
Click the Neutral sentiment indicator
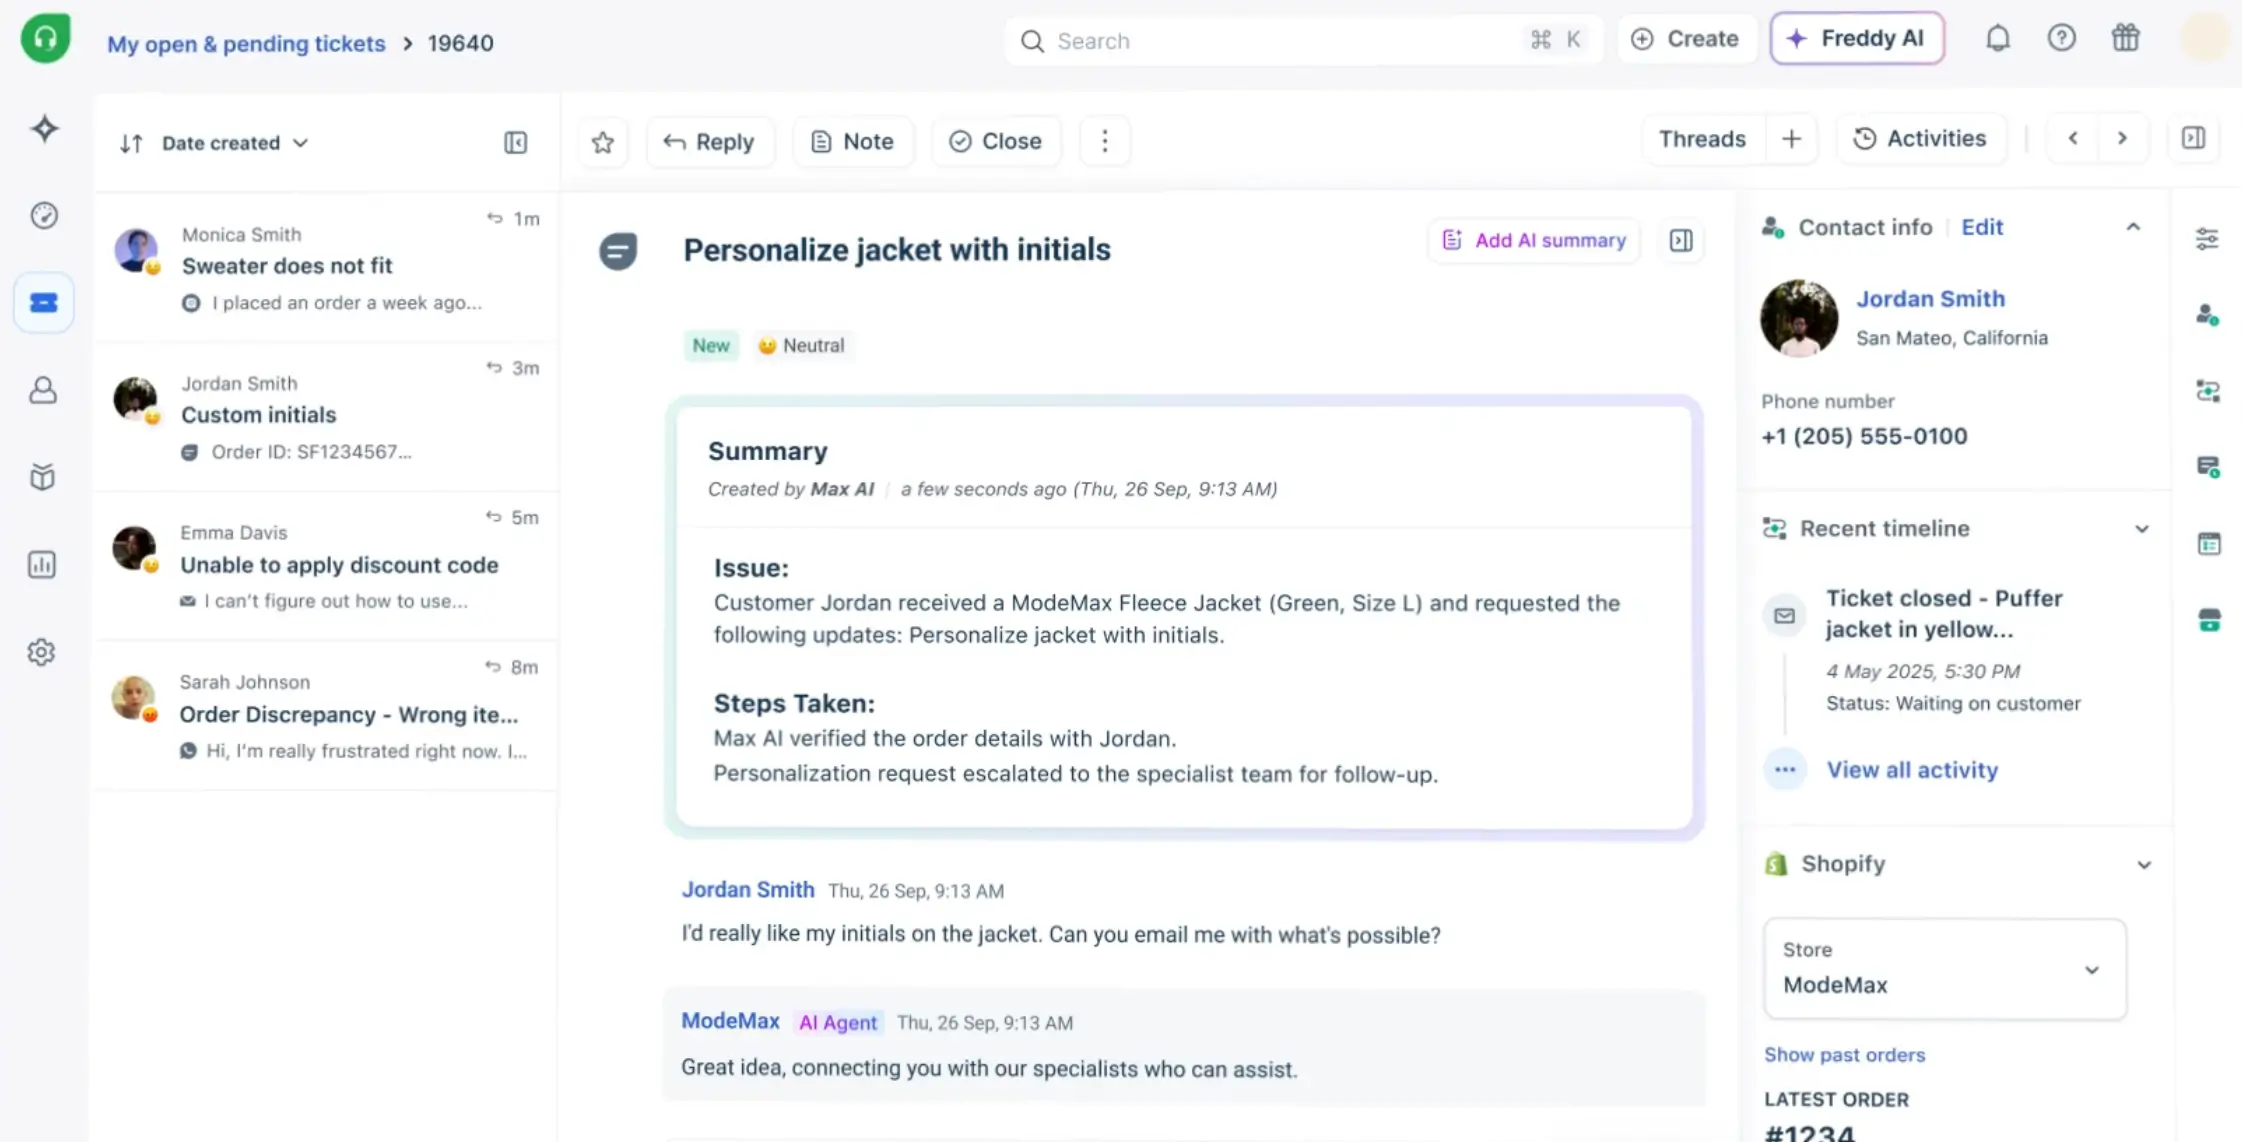[802, 345]
